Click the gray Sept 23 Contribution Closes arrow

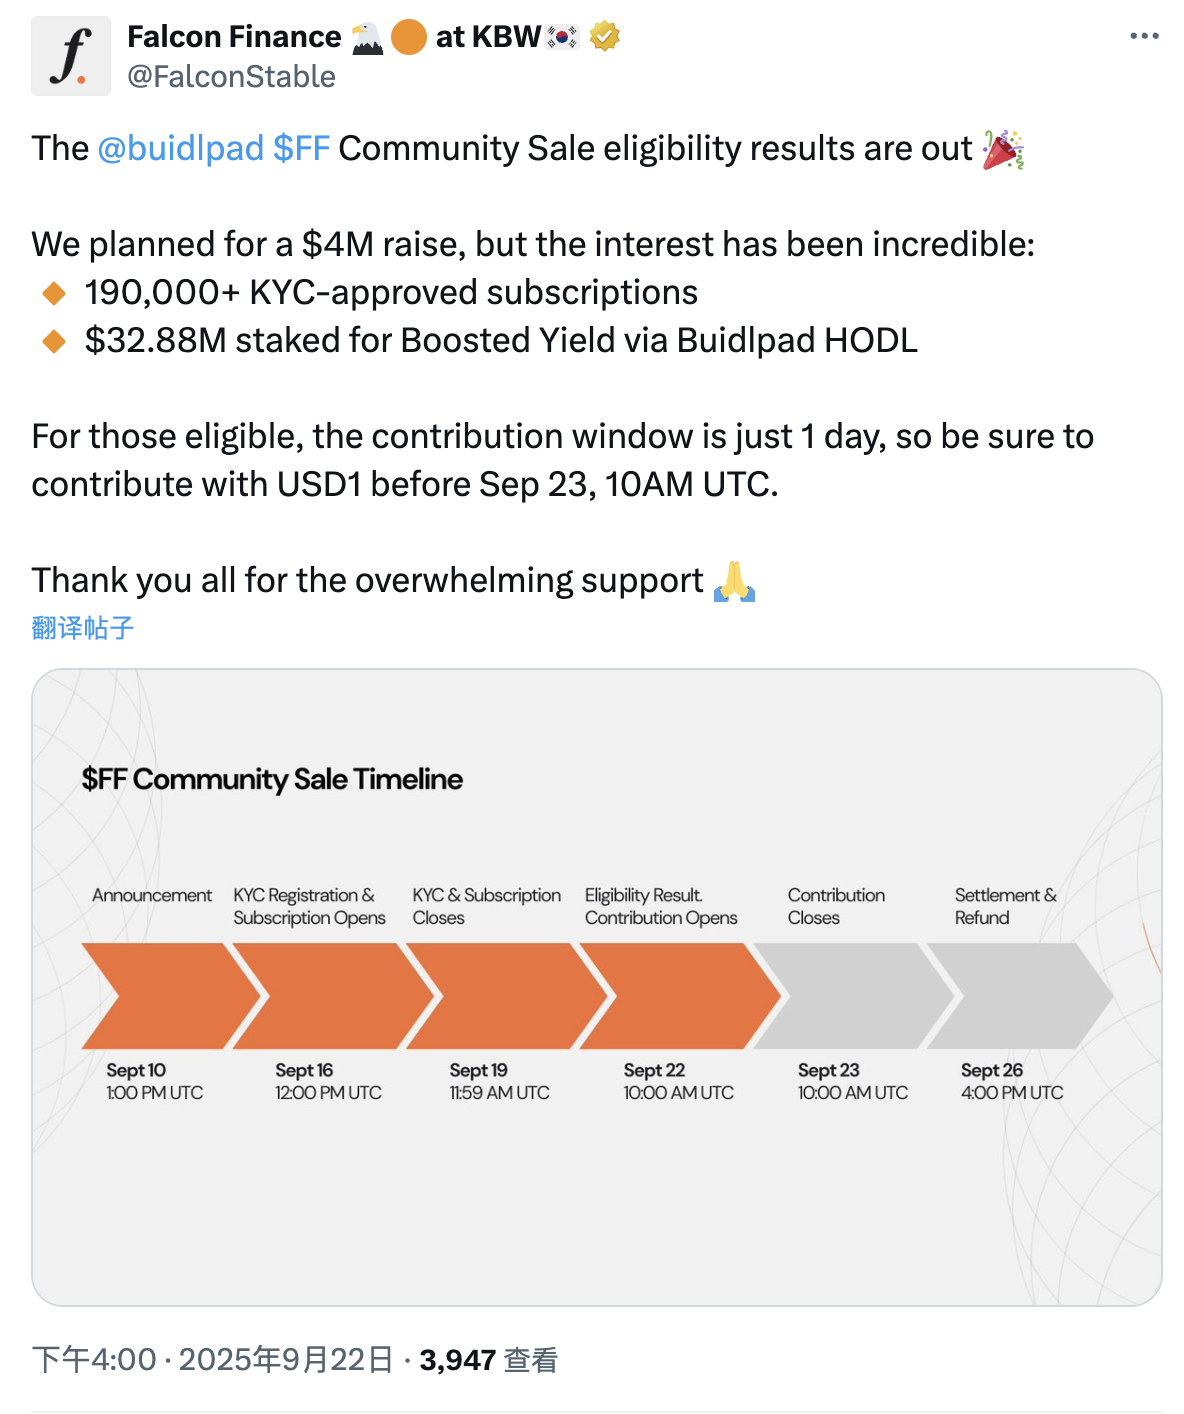point(854,996)
